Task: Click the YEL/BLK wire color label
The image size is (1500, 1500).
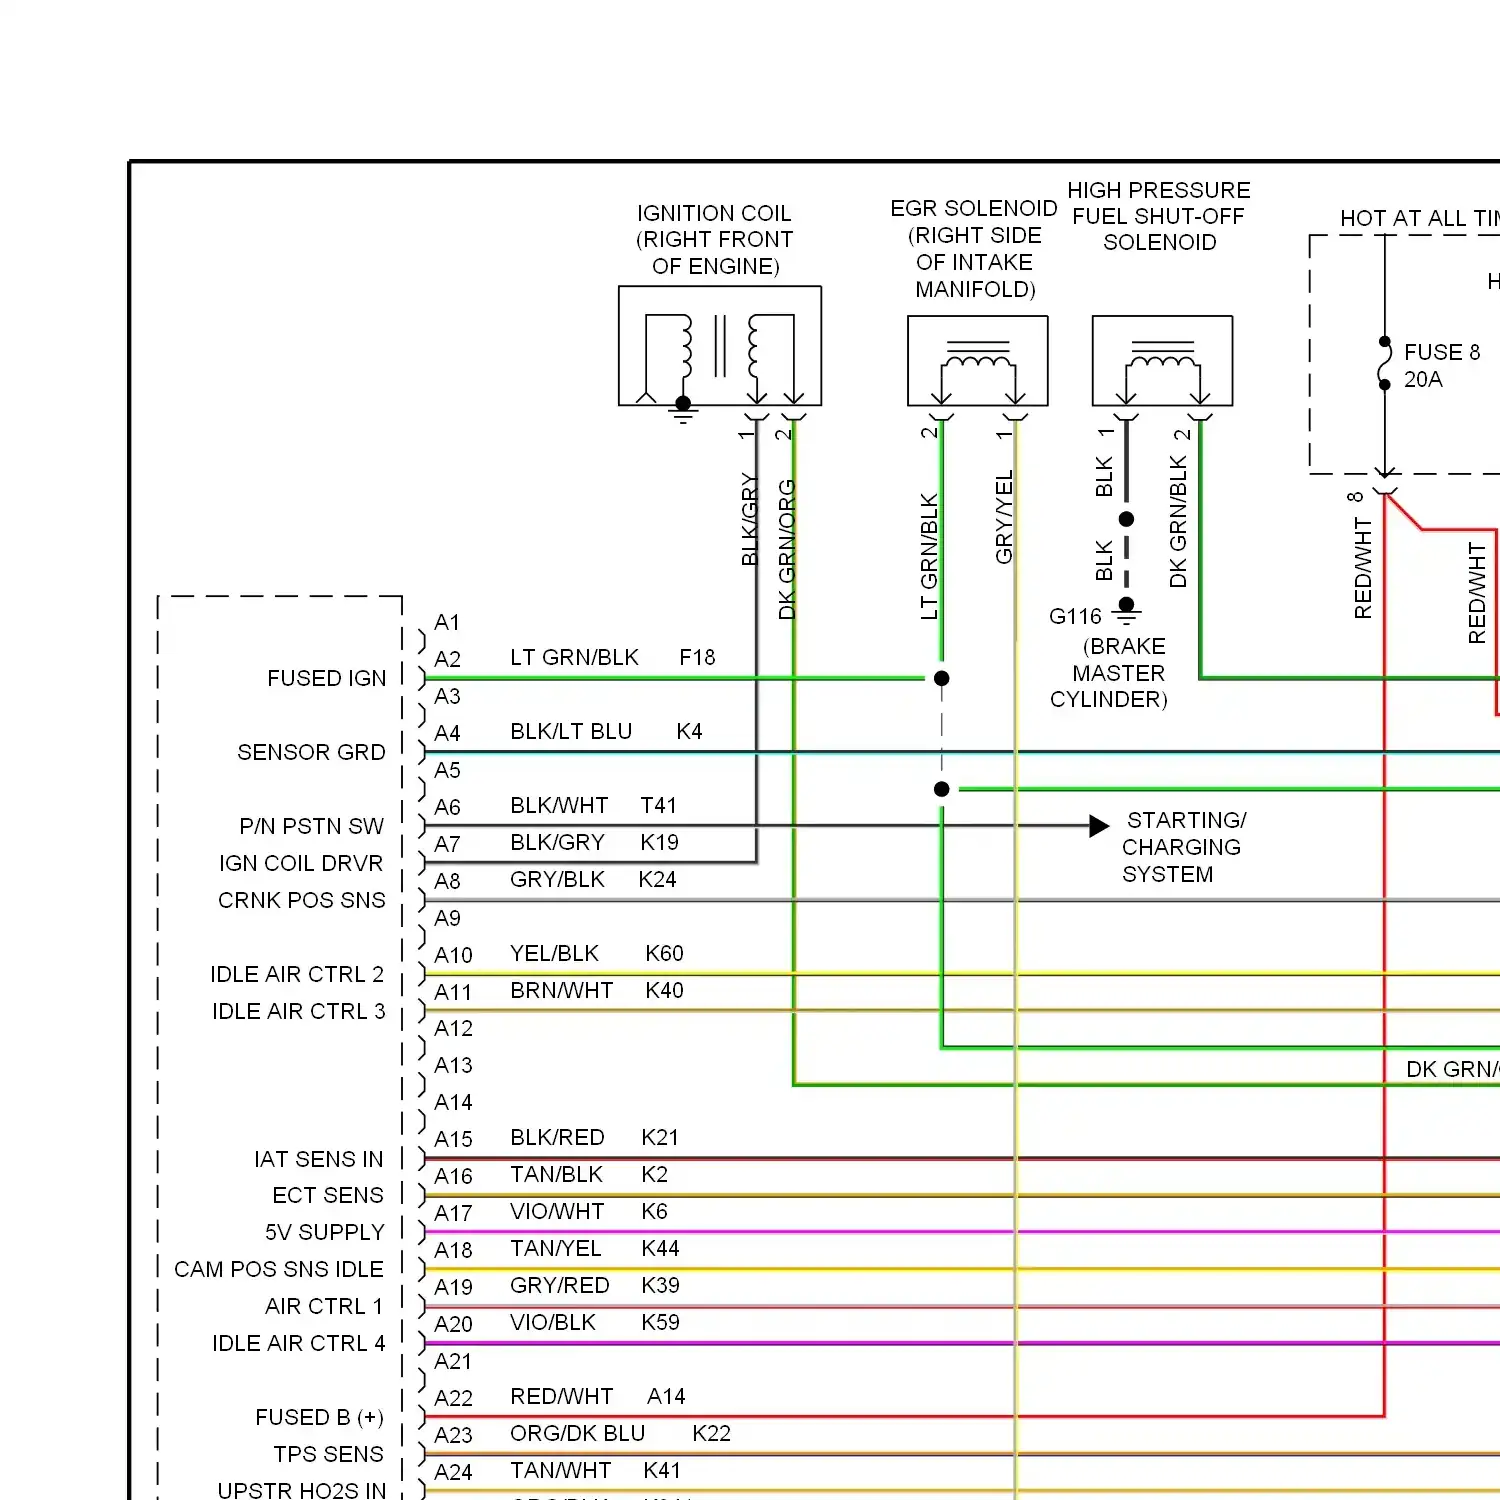Action: (554, 953)
